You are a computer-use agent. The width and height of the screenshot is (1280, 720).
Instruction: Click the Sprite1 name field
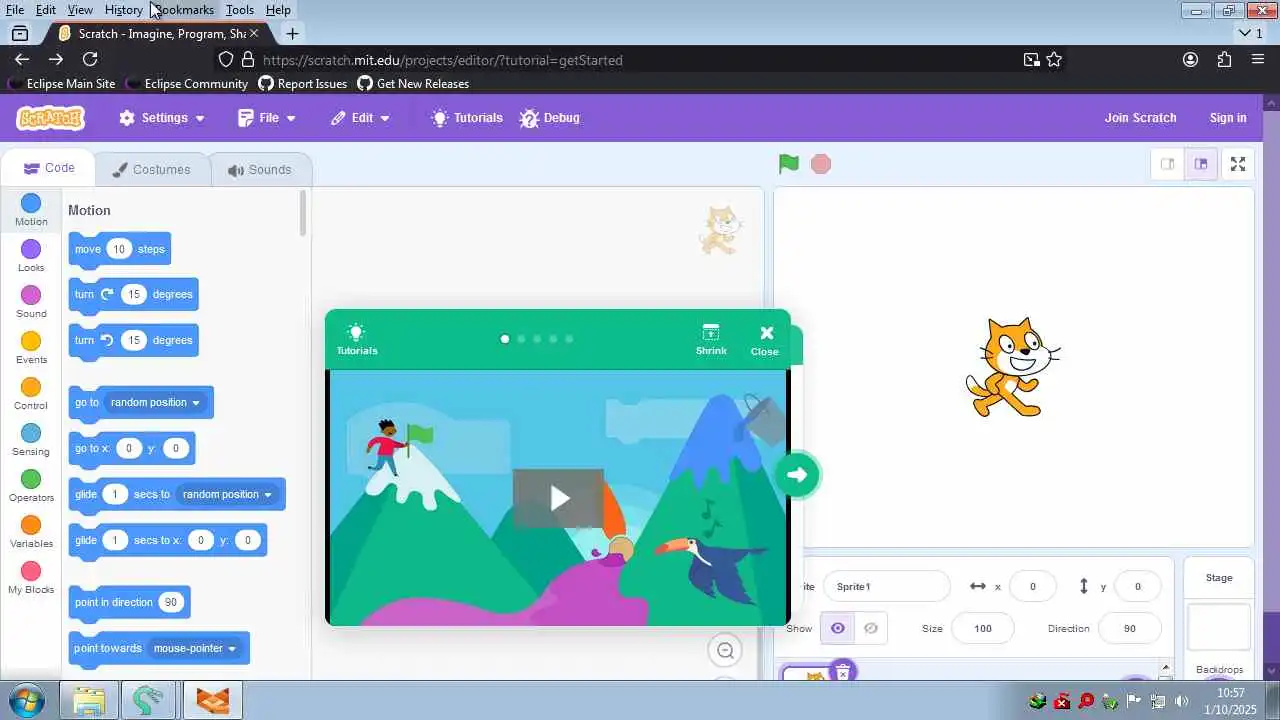[x=886, y=586]
